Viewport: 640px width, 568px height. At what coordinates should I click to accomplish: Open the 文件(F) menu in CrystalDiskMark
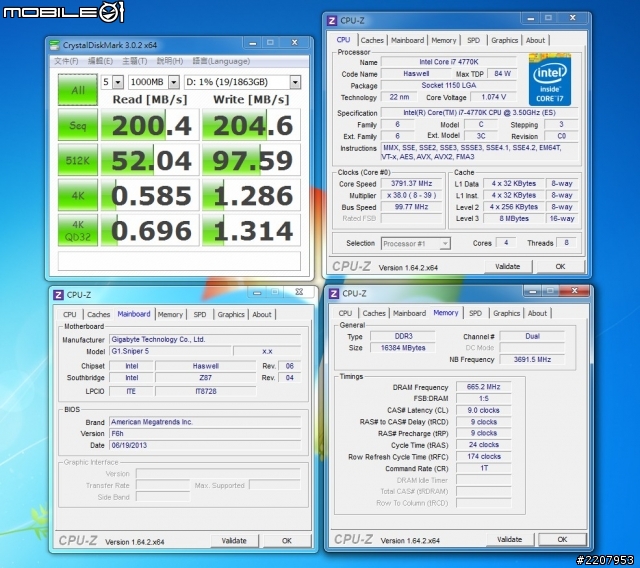pos(66,61)
